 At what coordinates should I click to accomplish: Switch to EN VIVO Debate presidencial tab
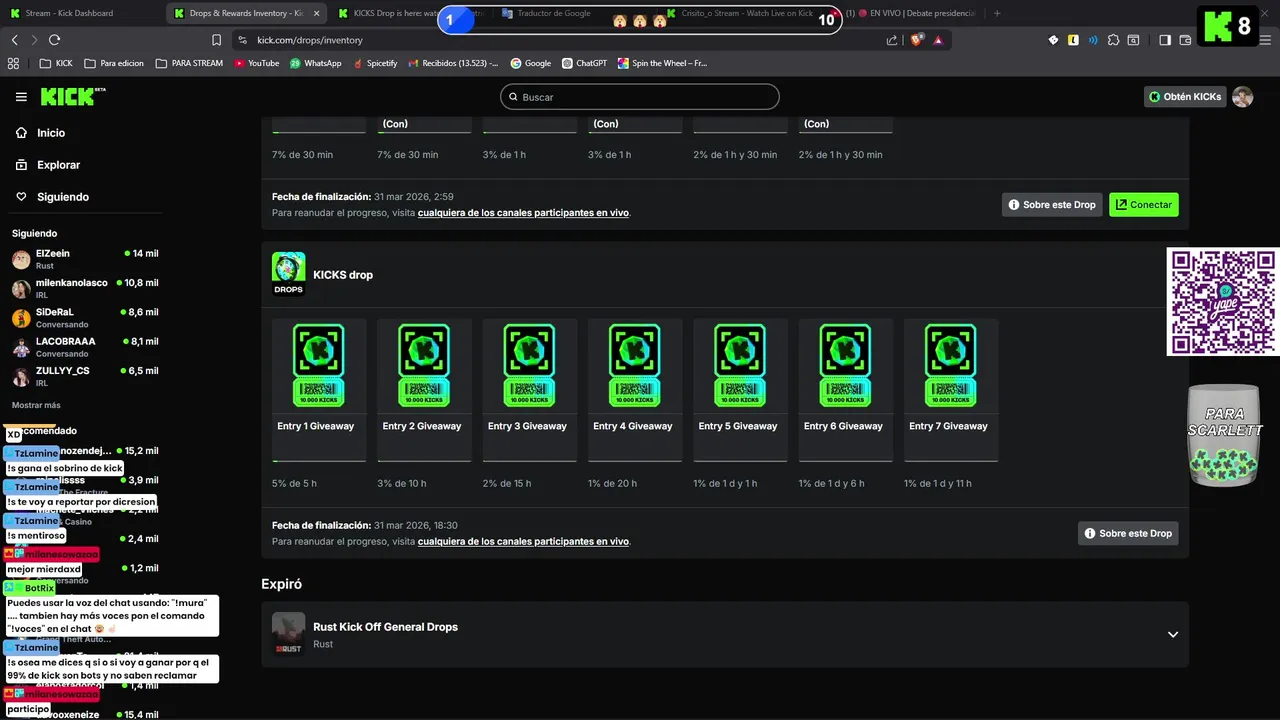point(910,13)
